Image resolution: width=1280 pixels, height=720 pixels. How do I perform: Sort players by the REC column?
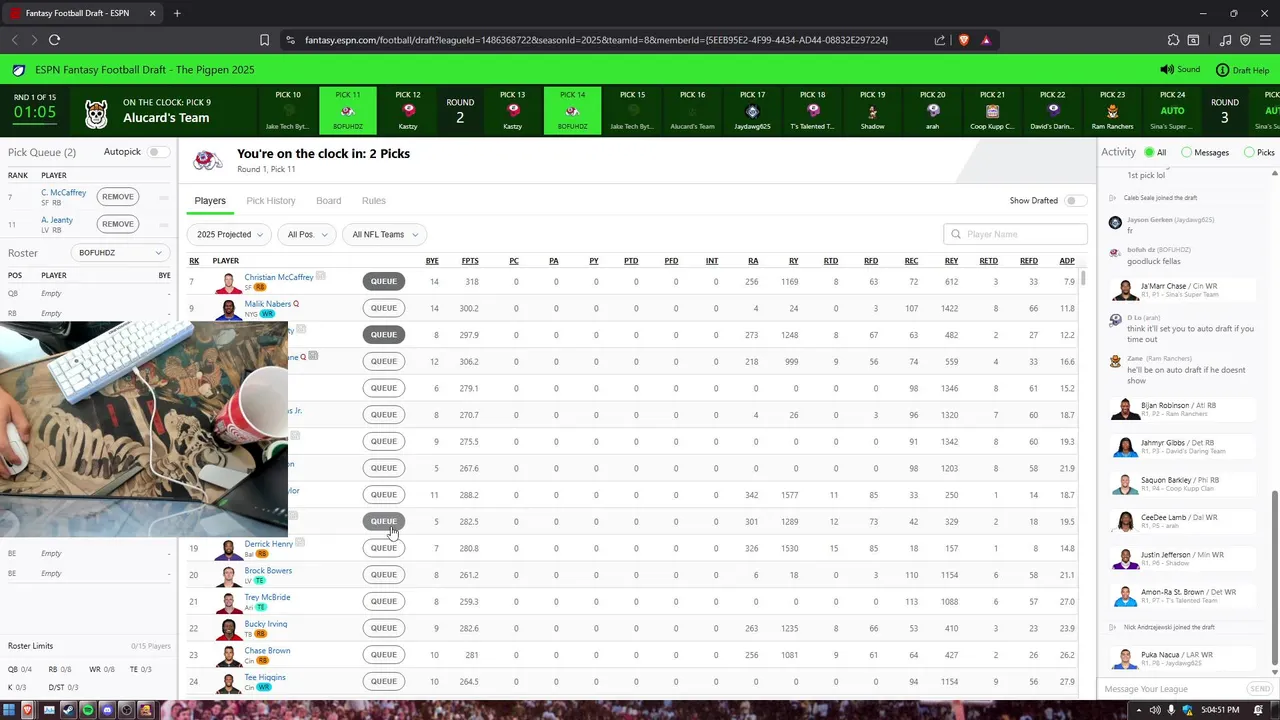[x=911, y=261]
